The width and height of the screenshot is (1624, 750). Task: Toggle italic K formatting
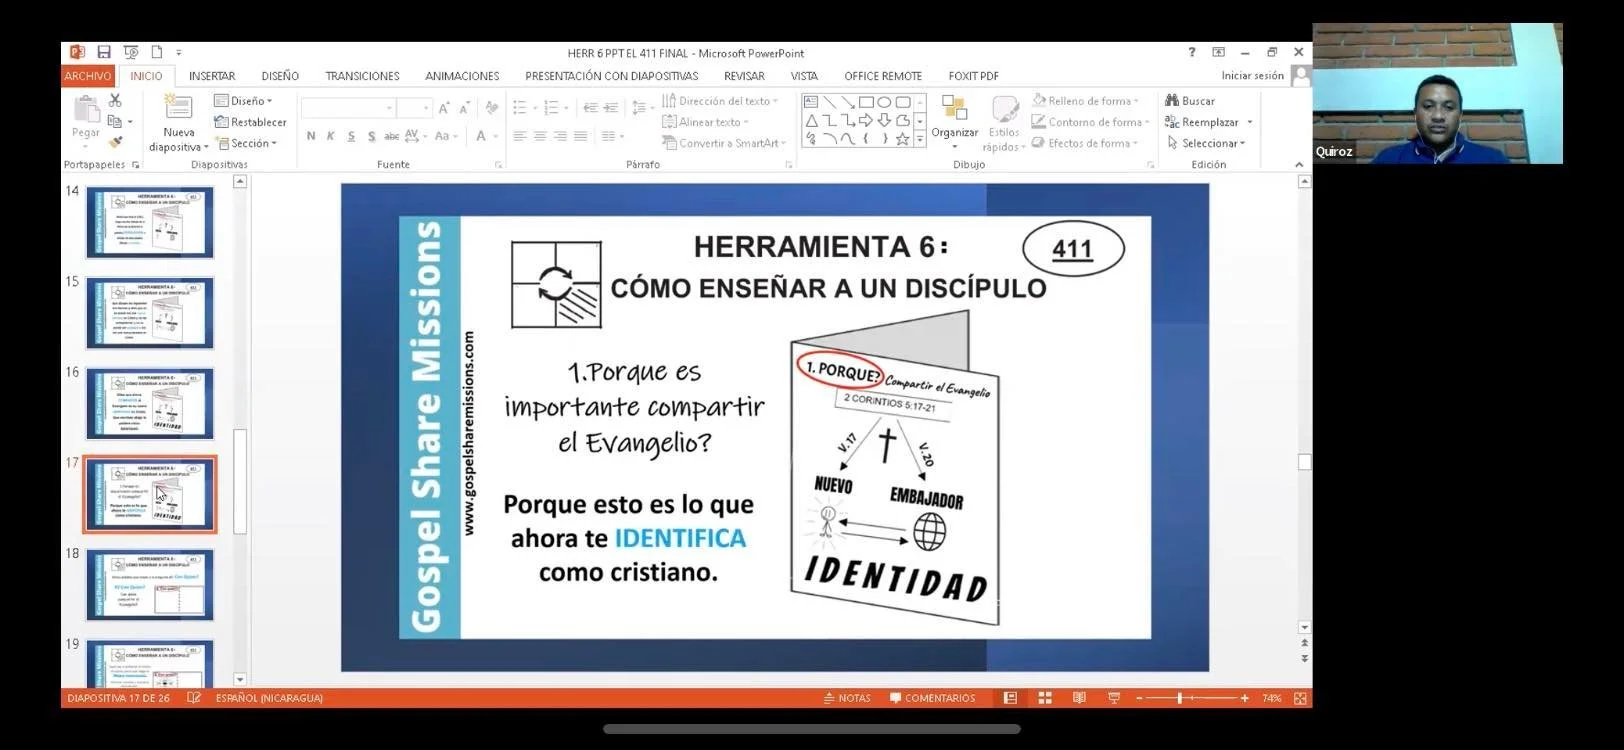(331, 136)
